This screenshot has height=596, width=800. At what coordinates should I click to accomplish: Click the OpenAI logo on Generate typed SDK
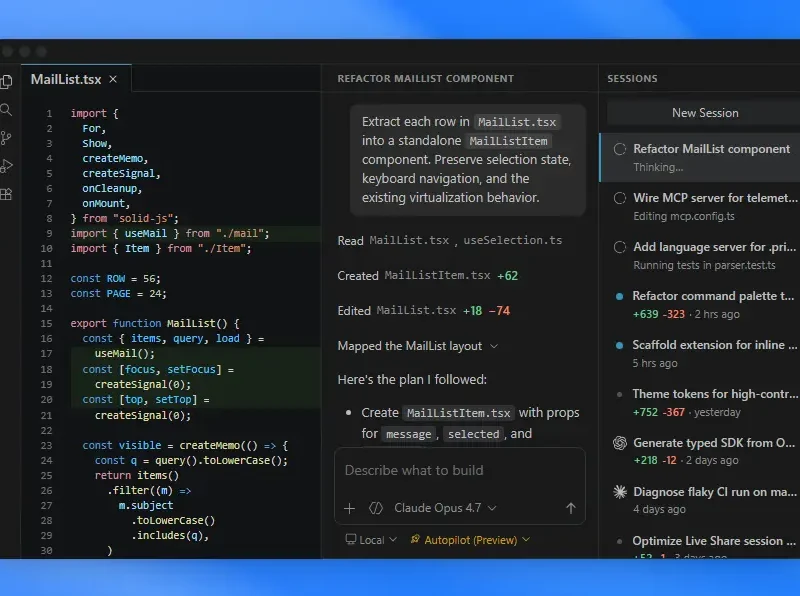[x=619, y=443]
